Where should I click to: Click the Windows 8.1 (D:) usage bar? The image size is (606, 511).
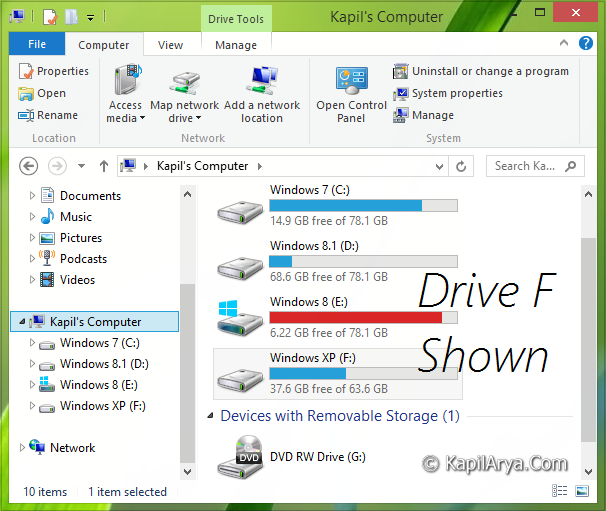[x=363, y=262]
